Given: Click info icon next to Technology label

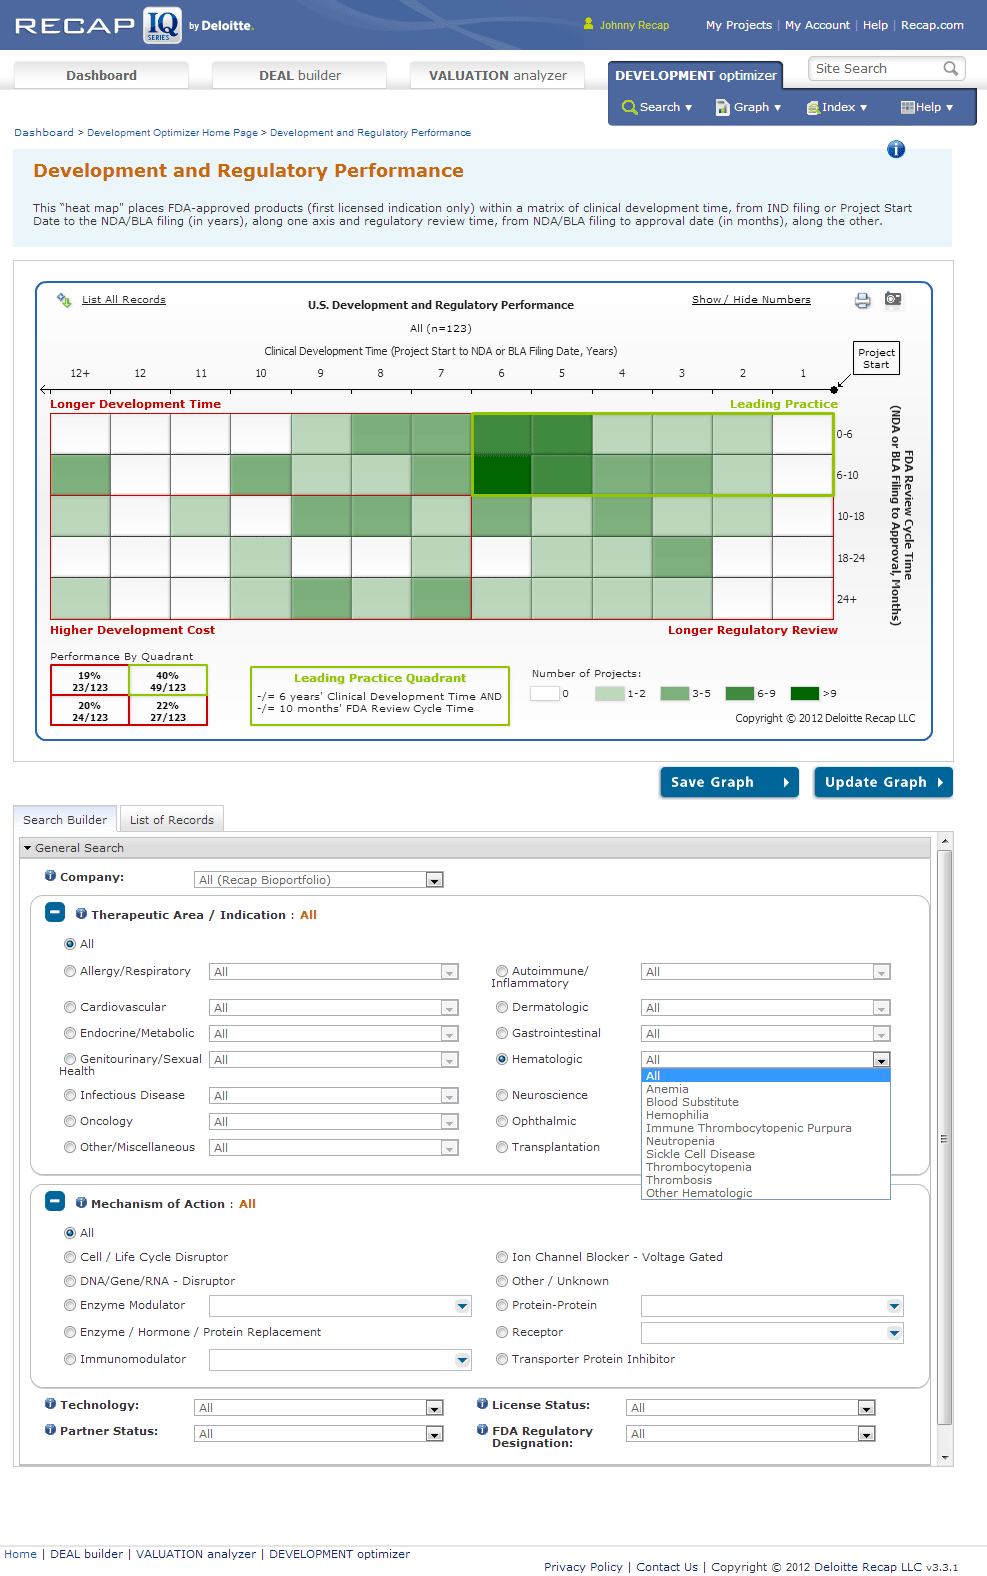Looking at the screenshot, I should click(50, 1404).
